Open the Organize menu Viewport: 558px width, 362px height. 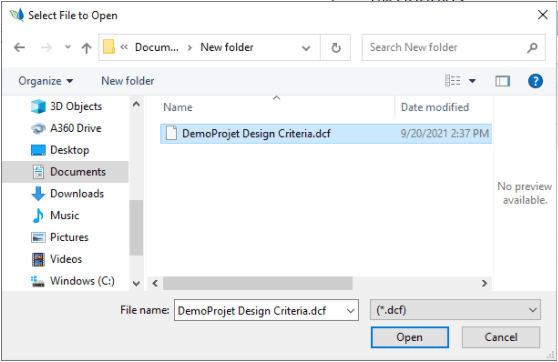tap(46, 81)
